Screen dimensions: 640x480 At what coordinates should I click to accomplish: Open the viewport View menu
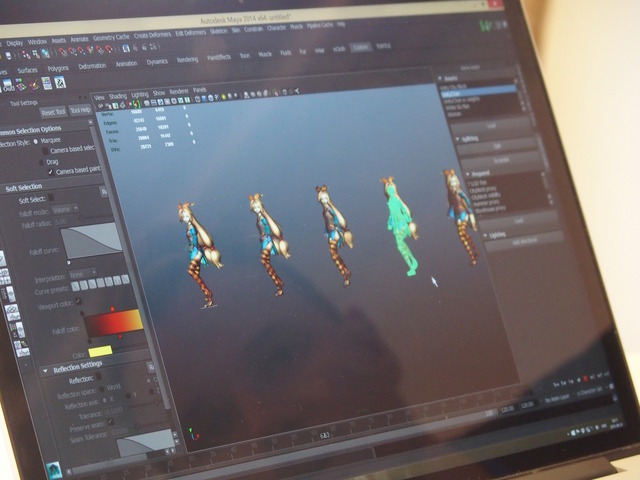pyautogui.click(x=99, y=98)
